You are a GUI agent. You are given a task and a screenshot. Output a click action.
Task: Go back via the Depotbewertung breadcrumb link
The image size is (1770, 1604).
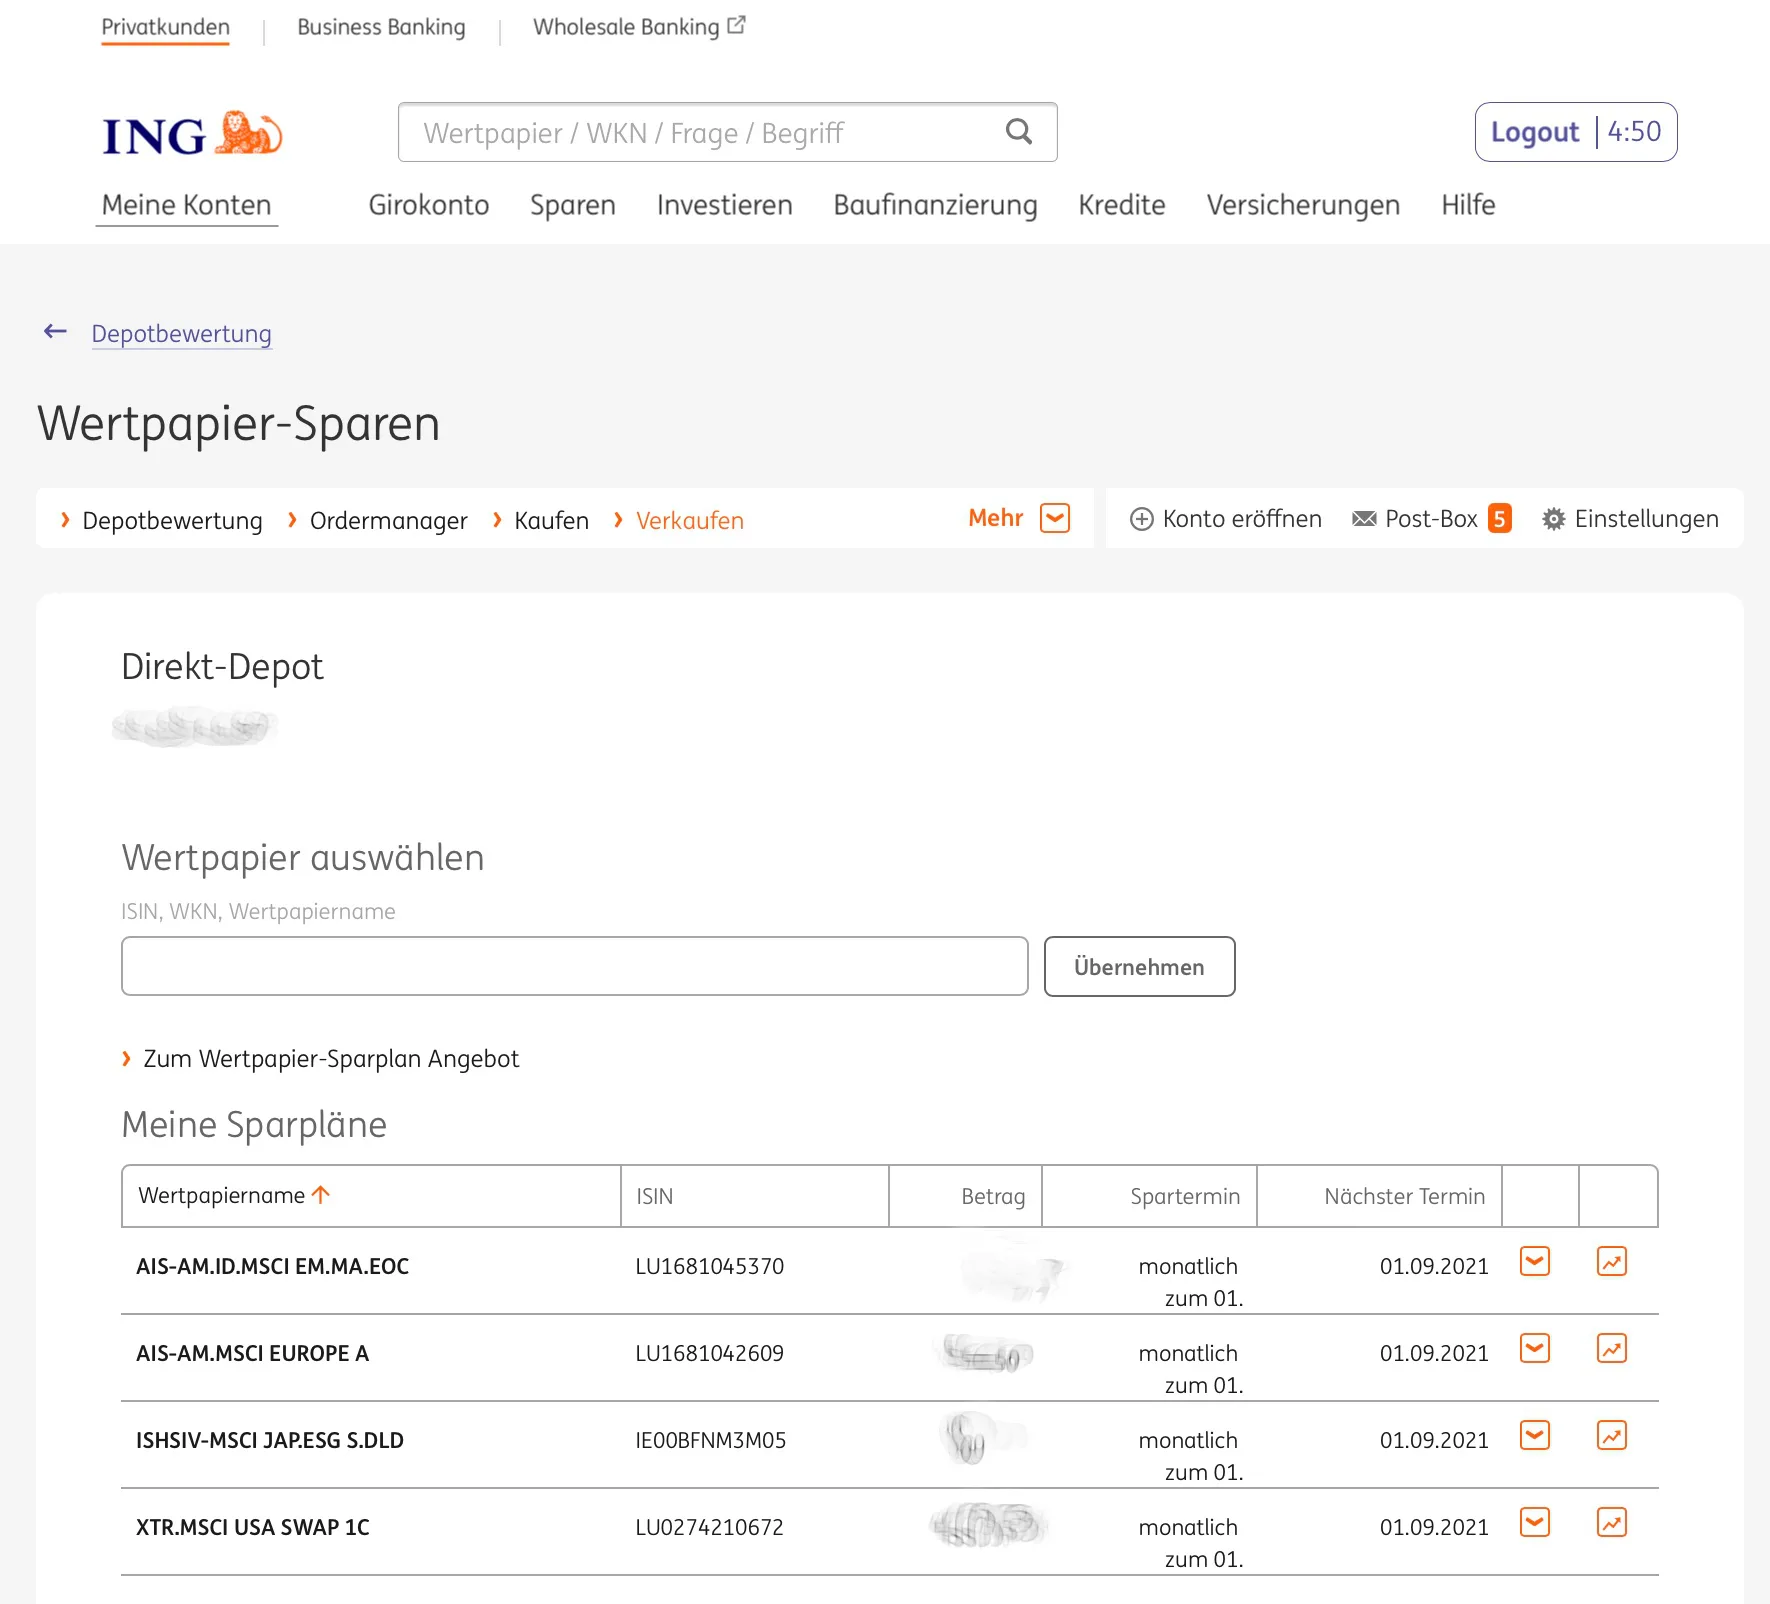[x=182, y=333]
